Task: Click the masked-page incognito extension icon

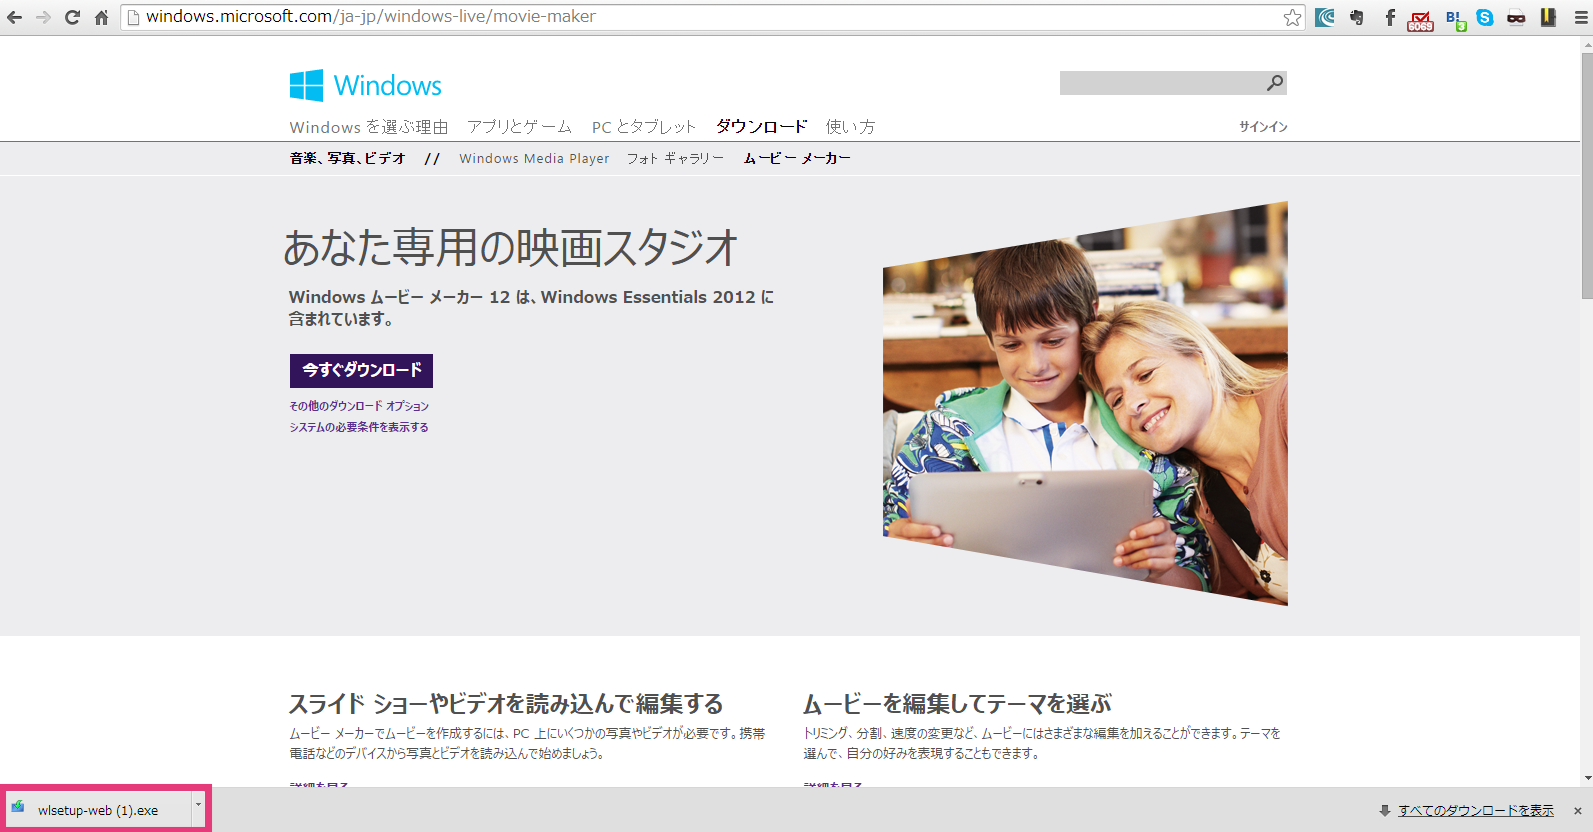Action: click(1516, 17)
